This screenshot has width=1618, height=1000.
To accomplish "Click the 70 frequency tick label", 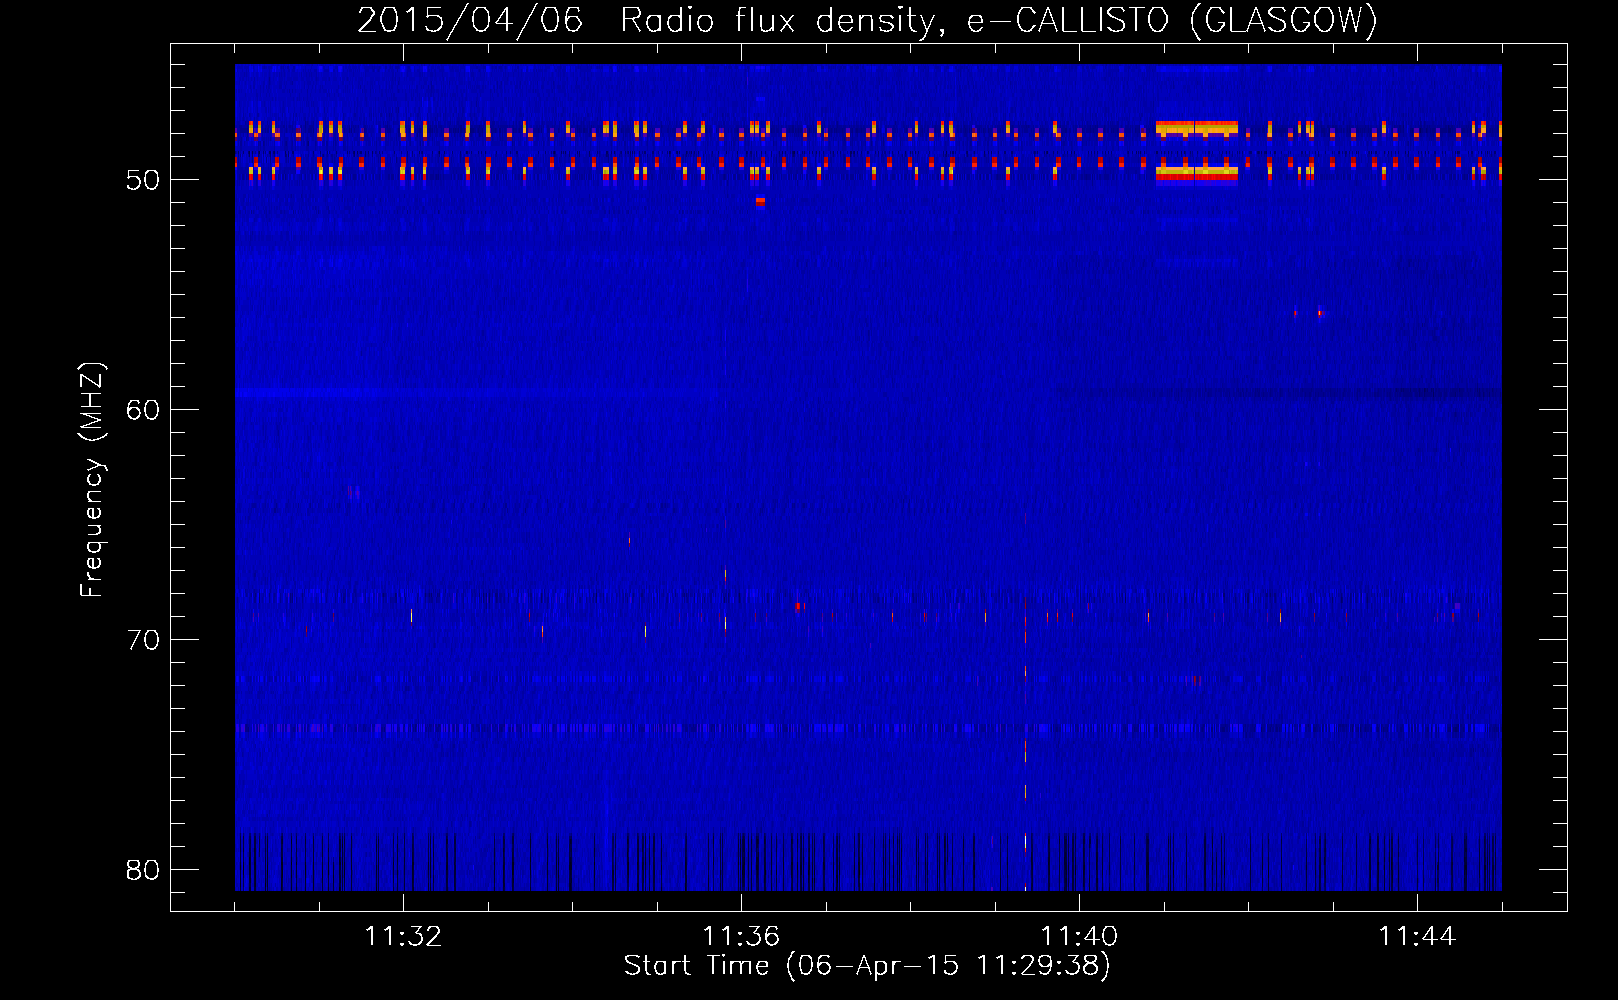I will 143,640.
